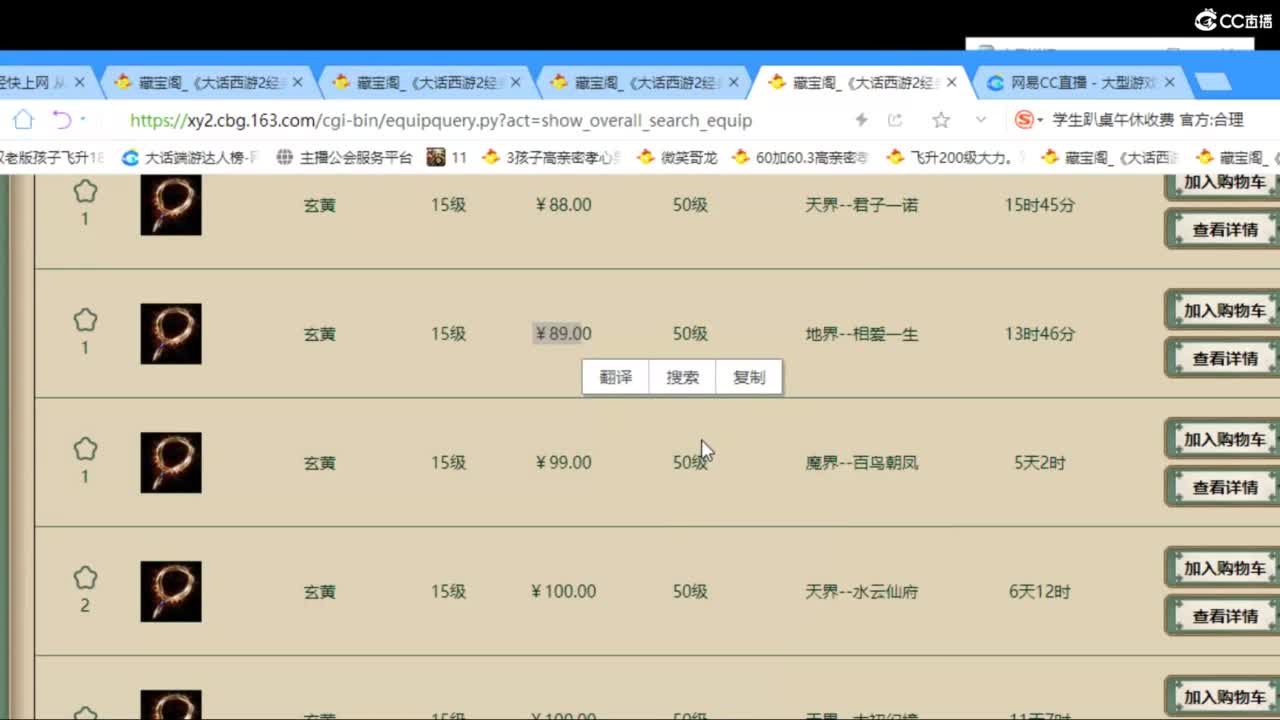The width and height of the screenshot is (1280, 720).
Task: Choose 翻译 in the selection popup
Action: point(616,377)
